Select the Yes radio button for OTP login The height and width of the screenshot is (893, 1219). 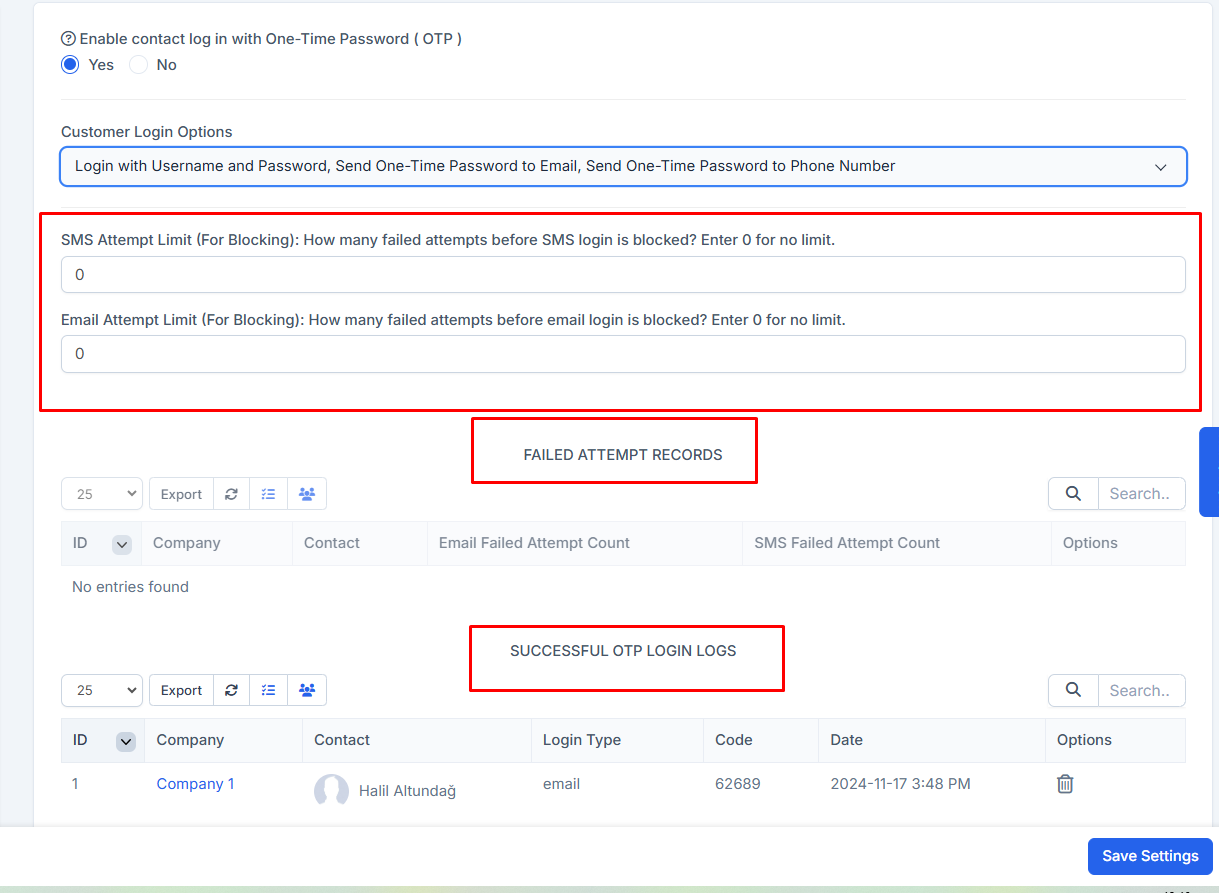tap(69, 64)
